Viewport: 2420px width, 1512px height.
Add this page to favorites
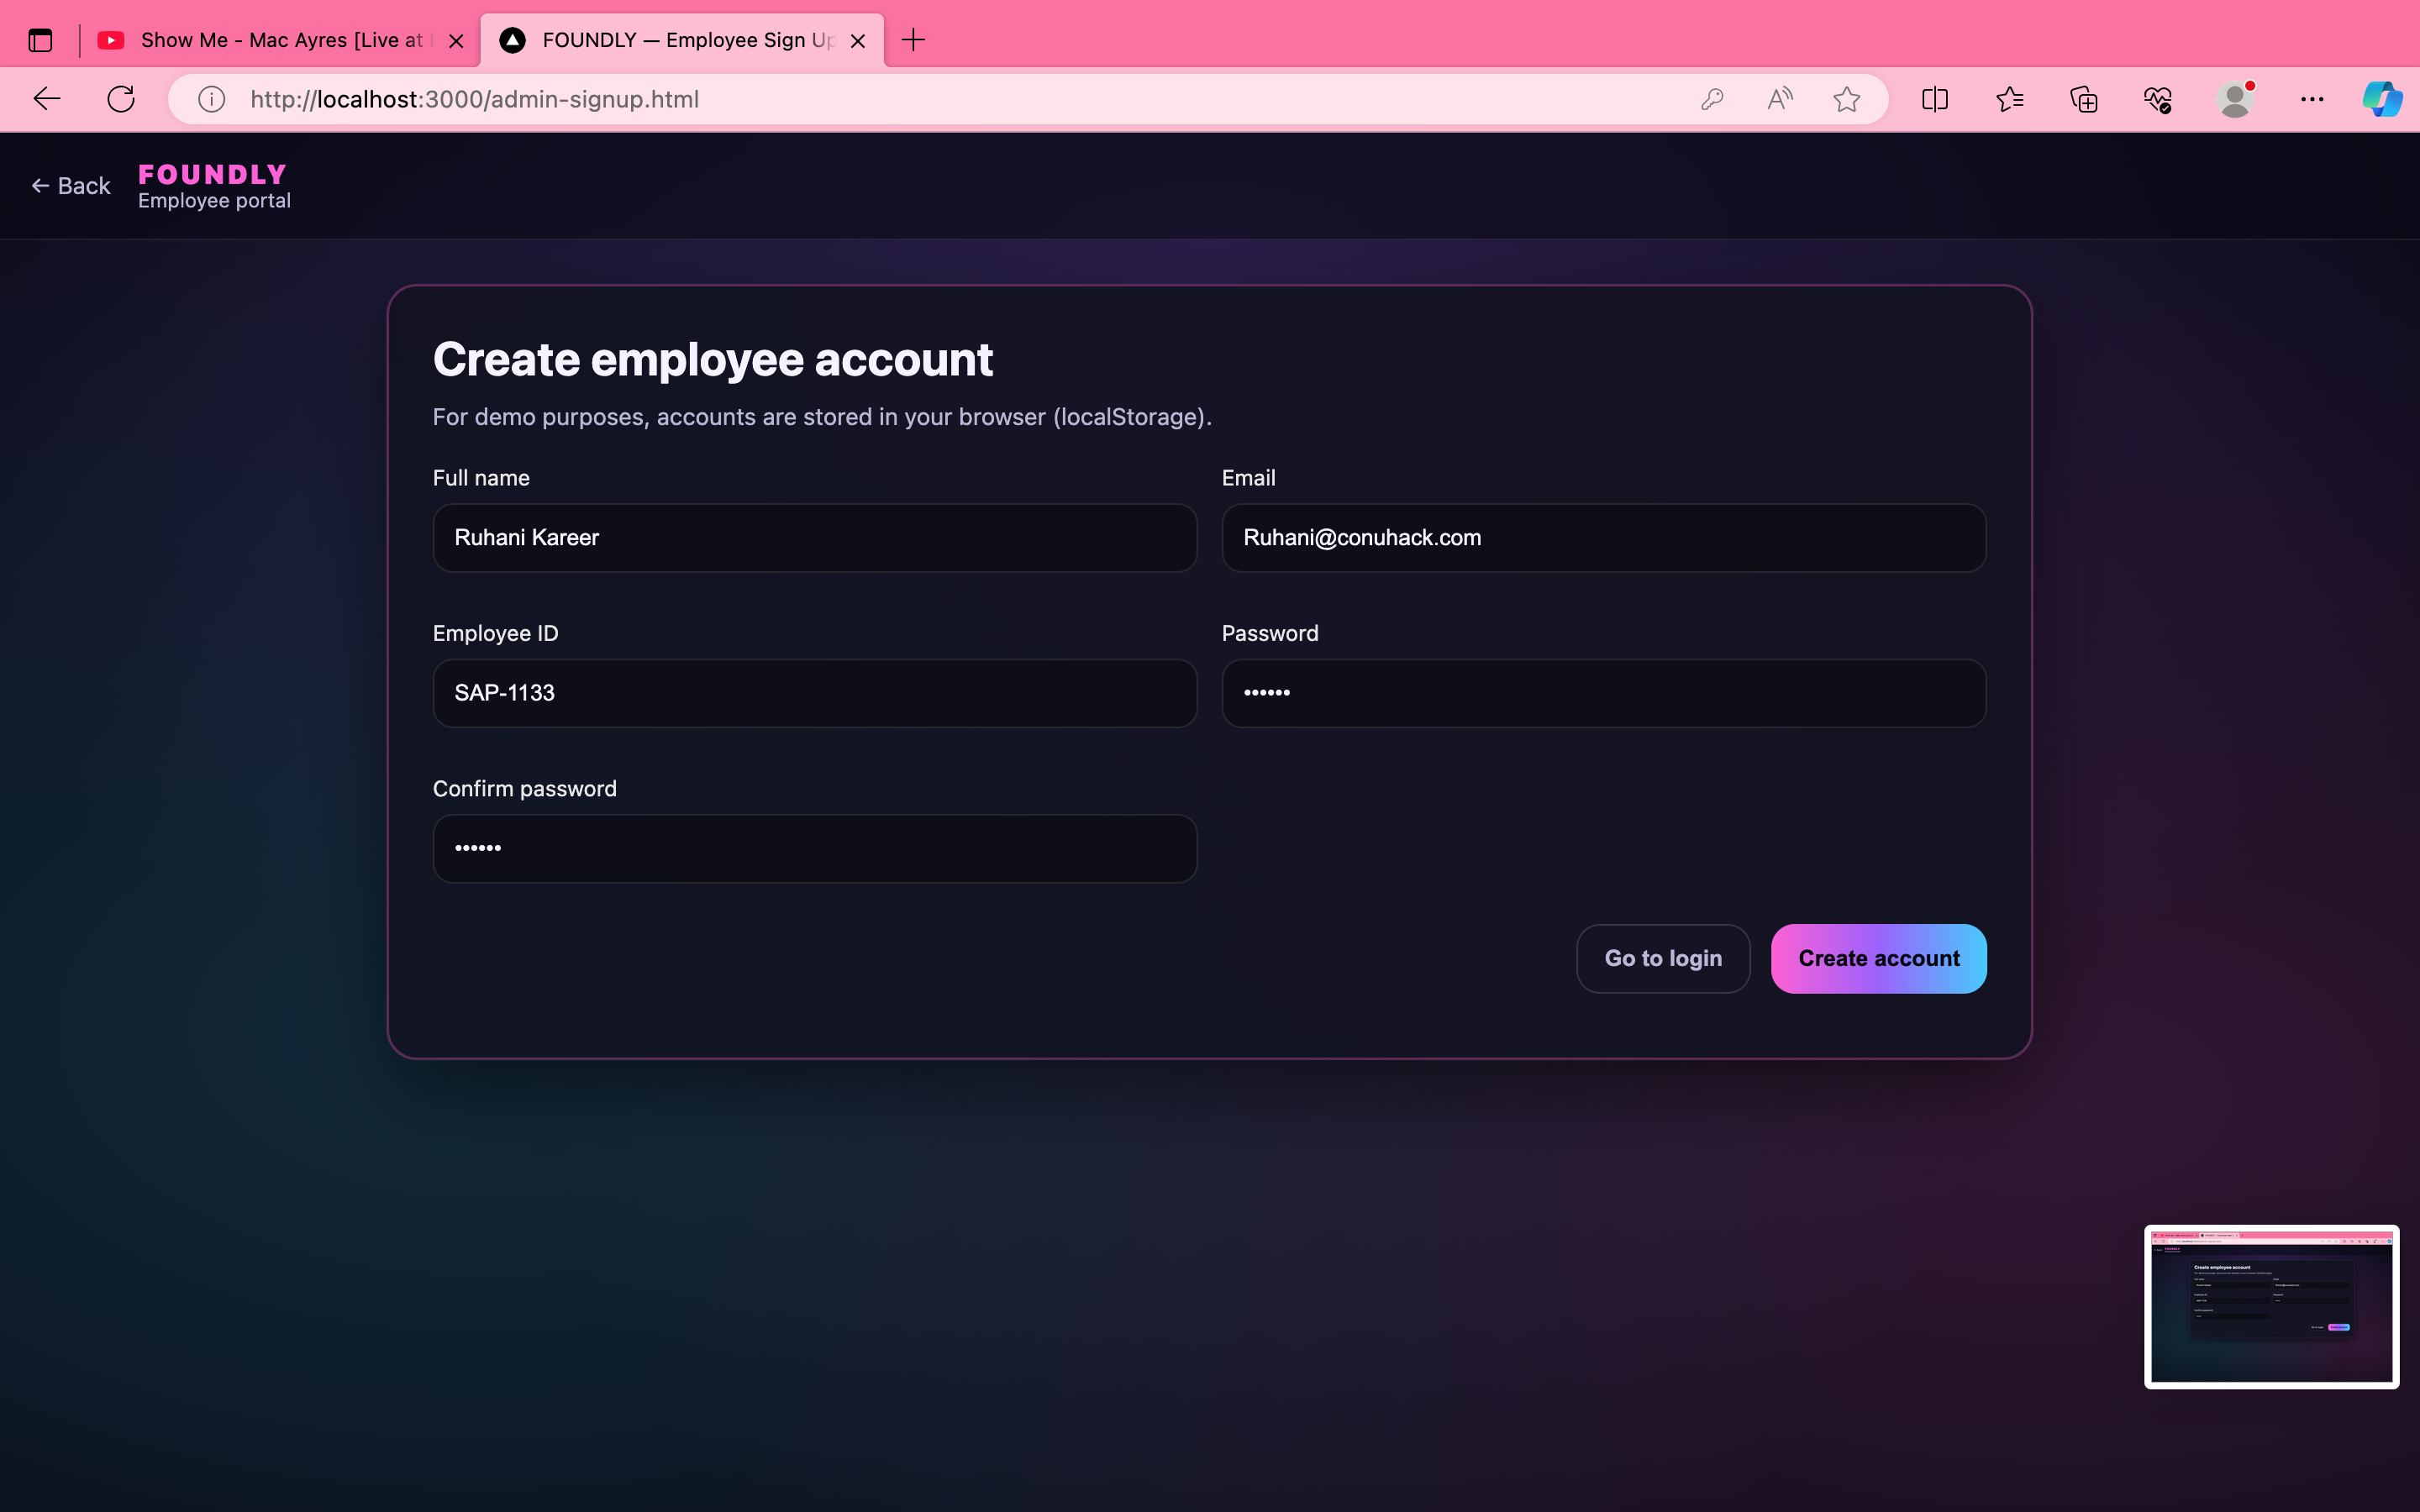pos(1846,99)
